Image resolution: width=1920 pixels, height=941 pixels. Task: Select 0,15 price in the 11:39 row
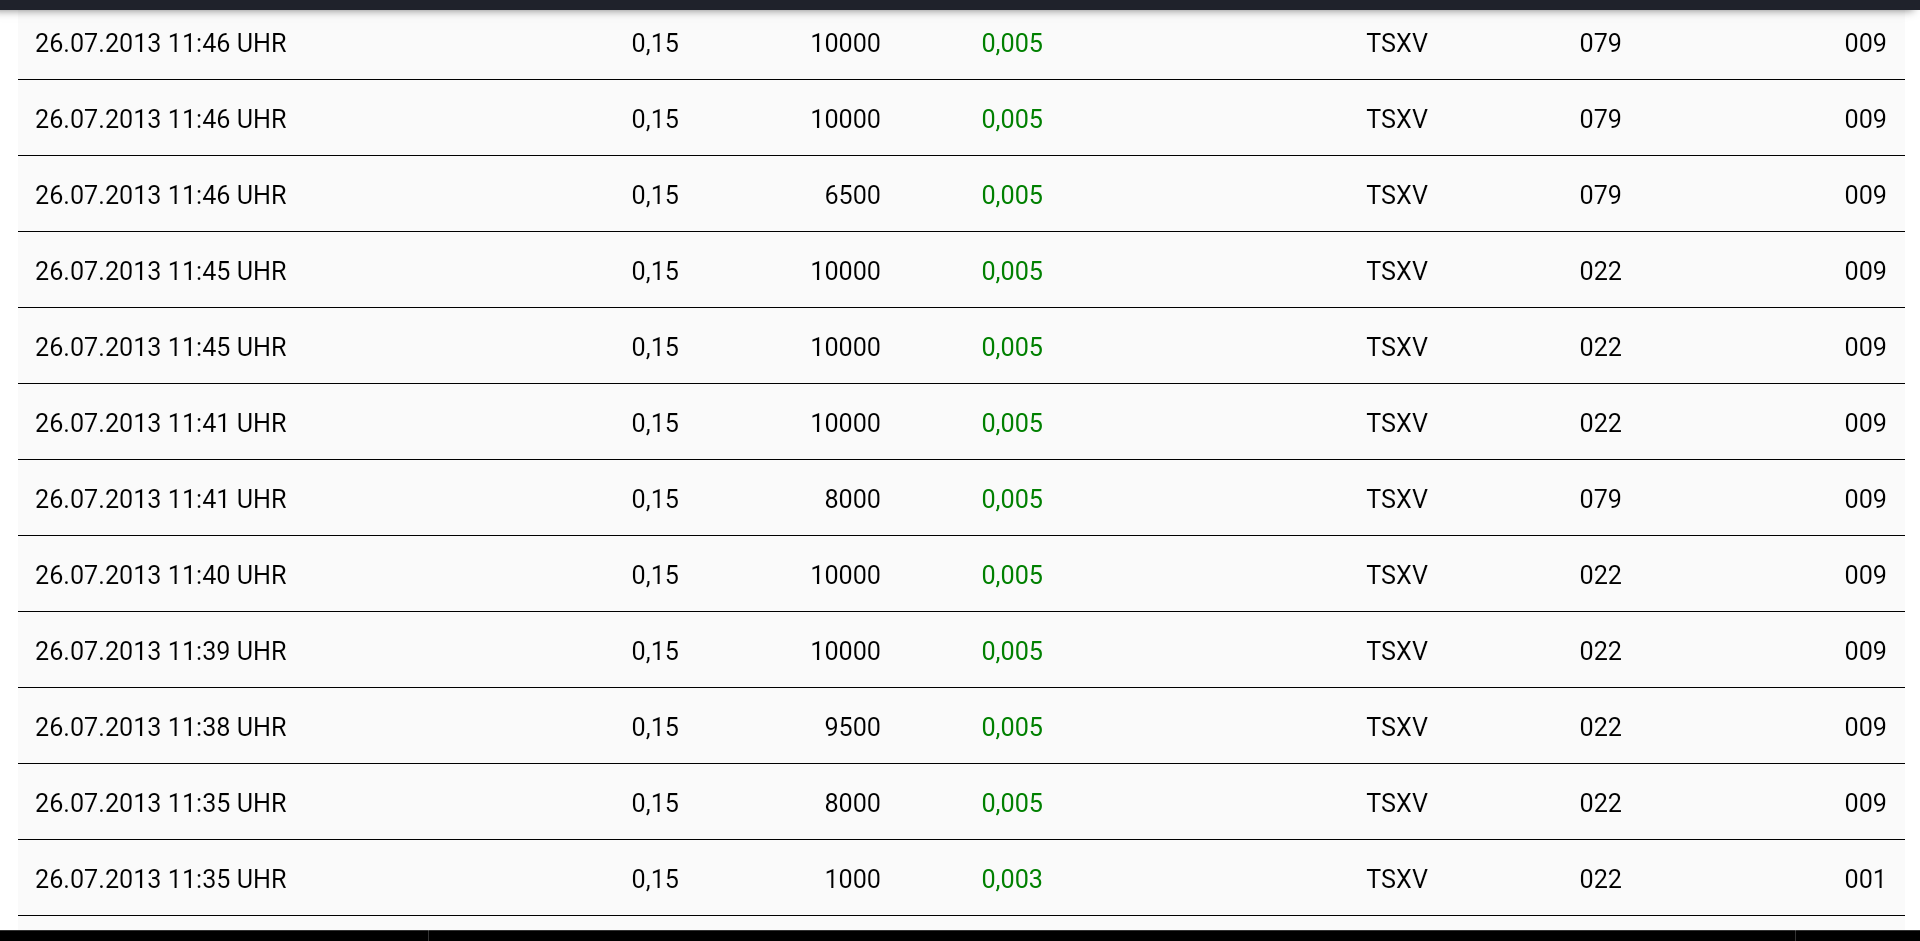pyautogui.click(x=655, y=651)
